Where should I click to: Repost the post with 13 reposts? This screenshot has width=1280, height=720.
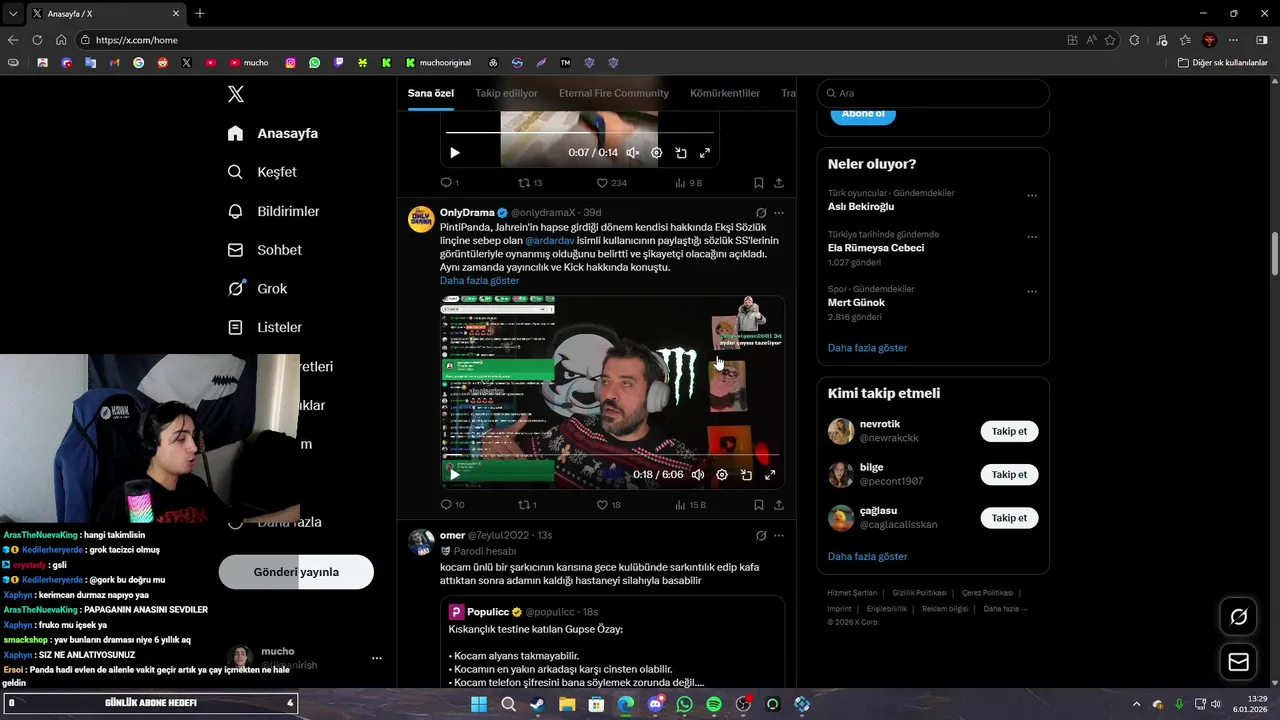click(x=530, y=183)
